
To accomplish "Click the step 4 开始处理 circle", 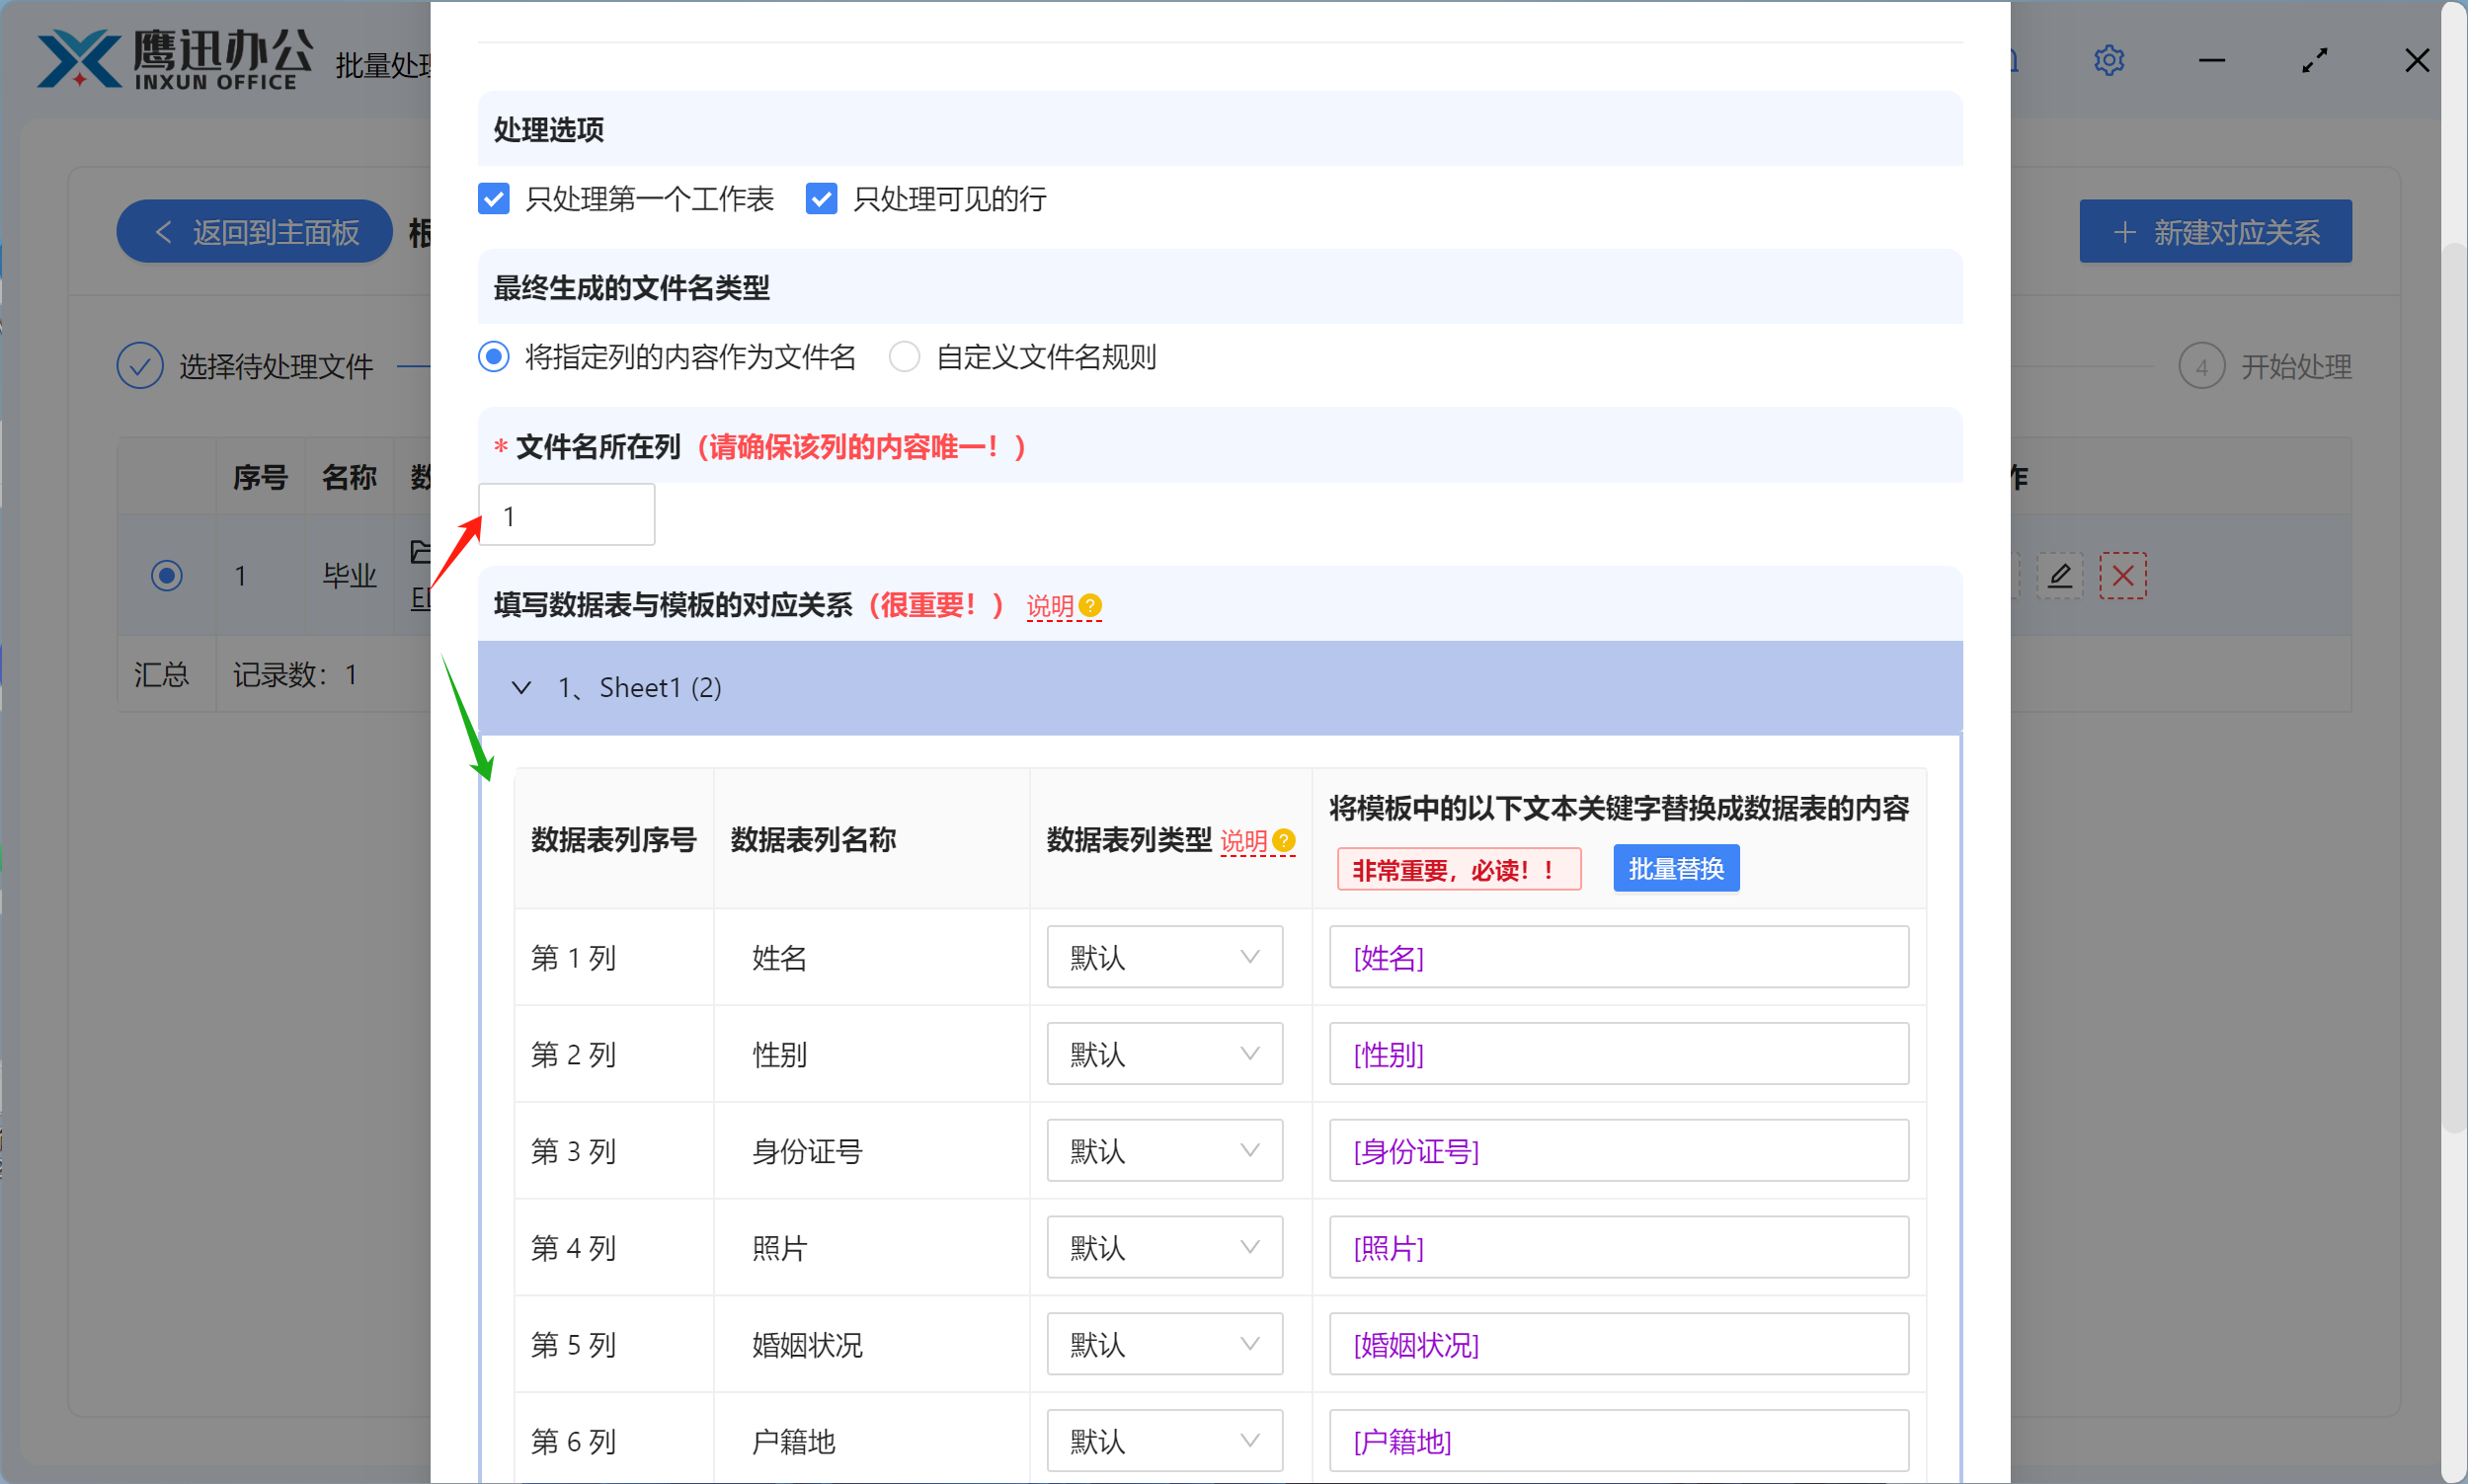I will point(2201,366).
